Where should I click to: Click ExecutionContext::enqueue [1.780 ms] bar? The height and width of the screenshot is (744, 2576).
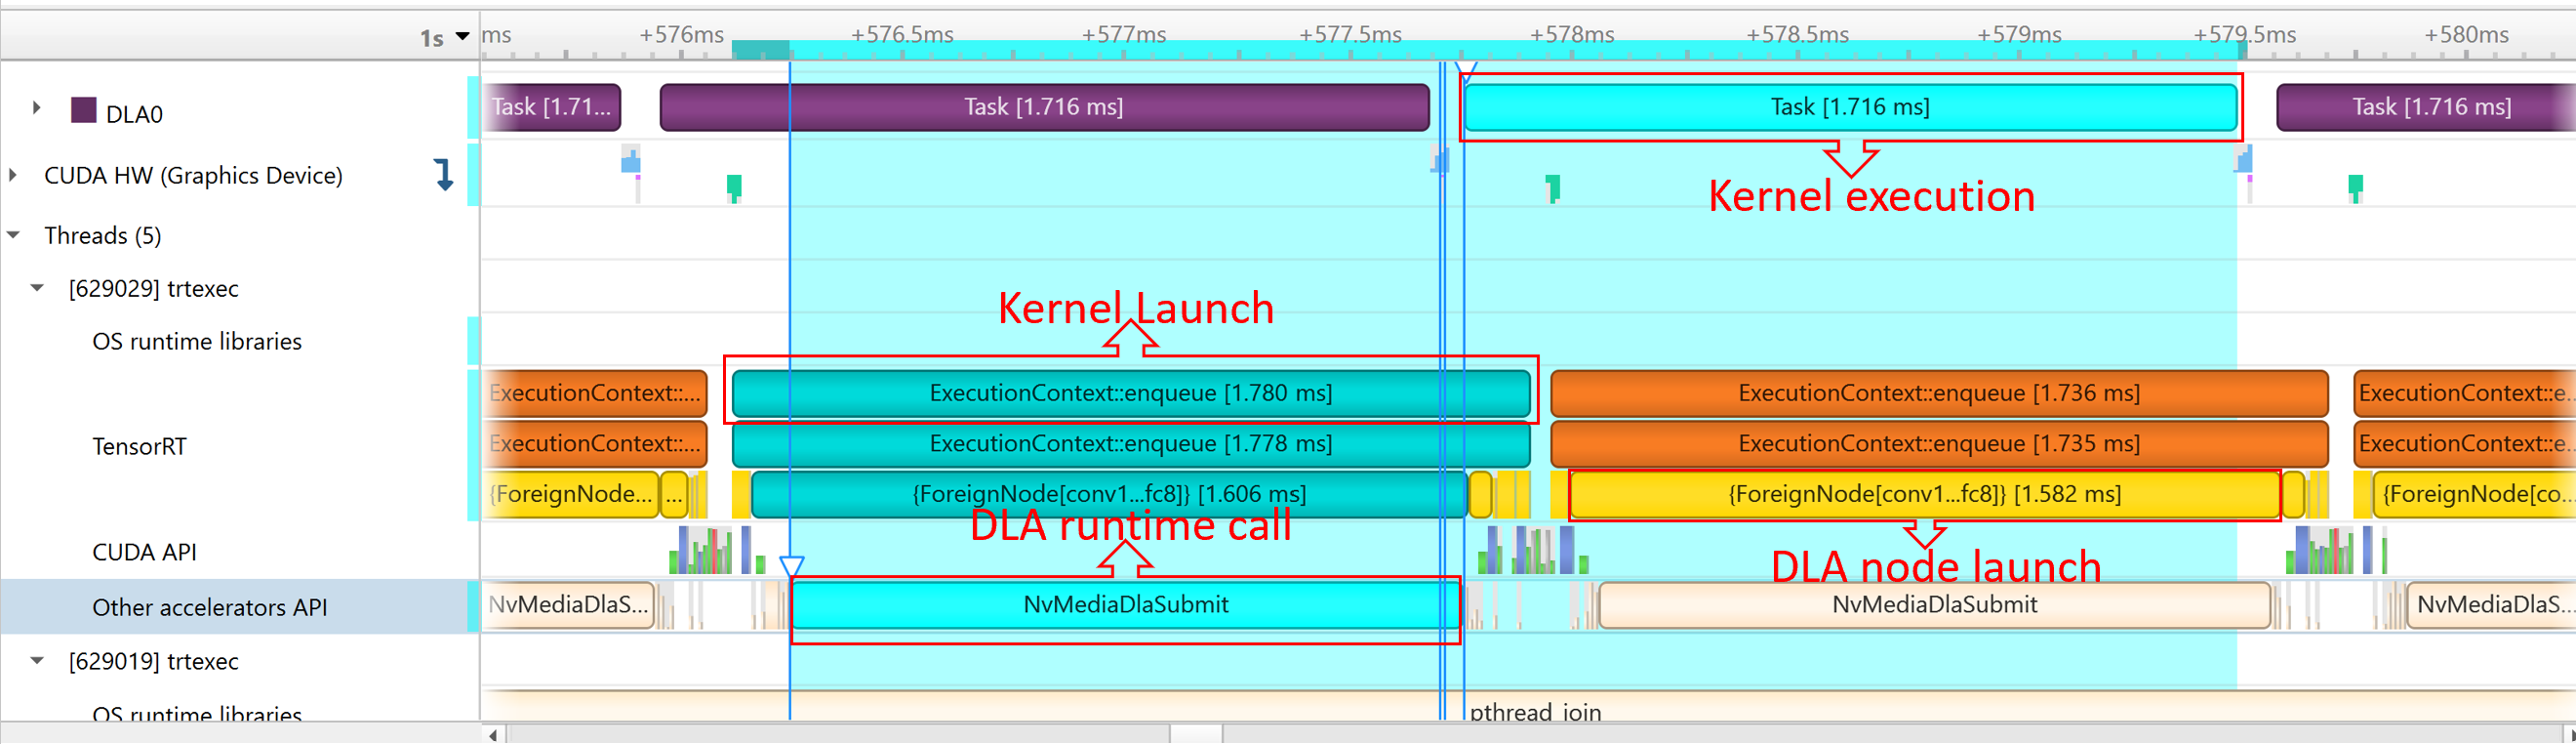[1130, 393]
